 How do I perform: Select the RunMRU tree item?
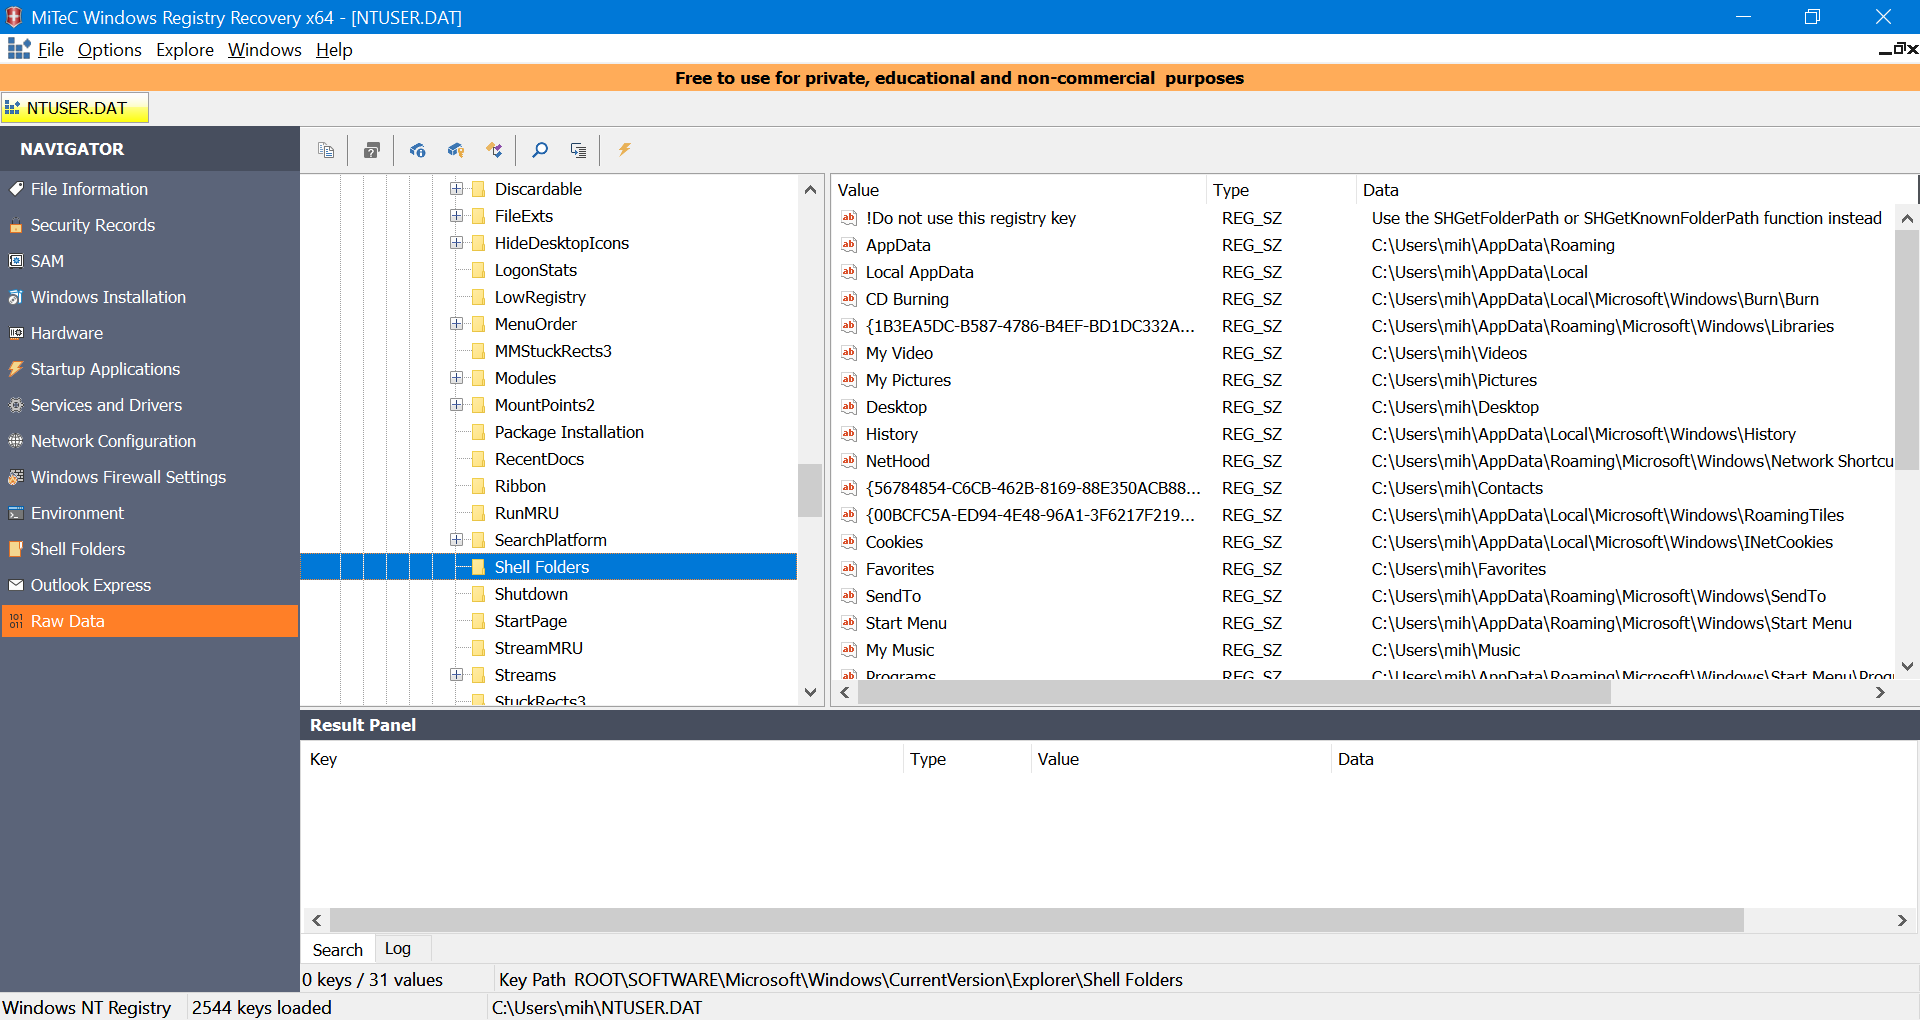click(527, 513)
